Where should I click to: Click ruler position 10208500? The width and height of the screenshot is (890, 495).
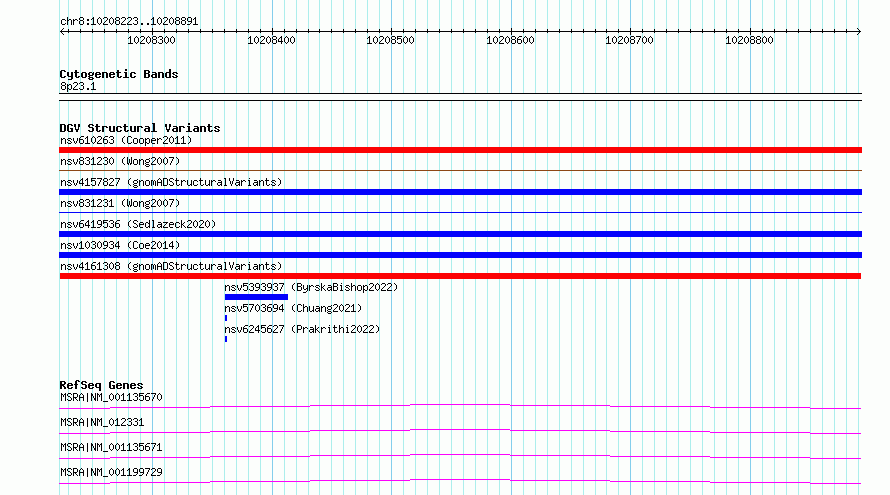pos(391,40)
